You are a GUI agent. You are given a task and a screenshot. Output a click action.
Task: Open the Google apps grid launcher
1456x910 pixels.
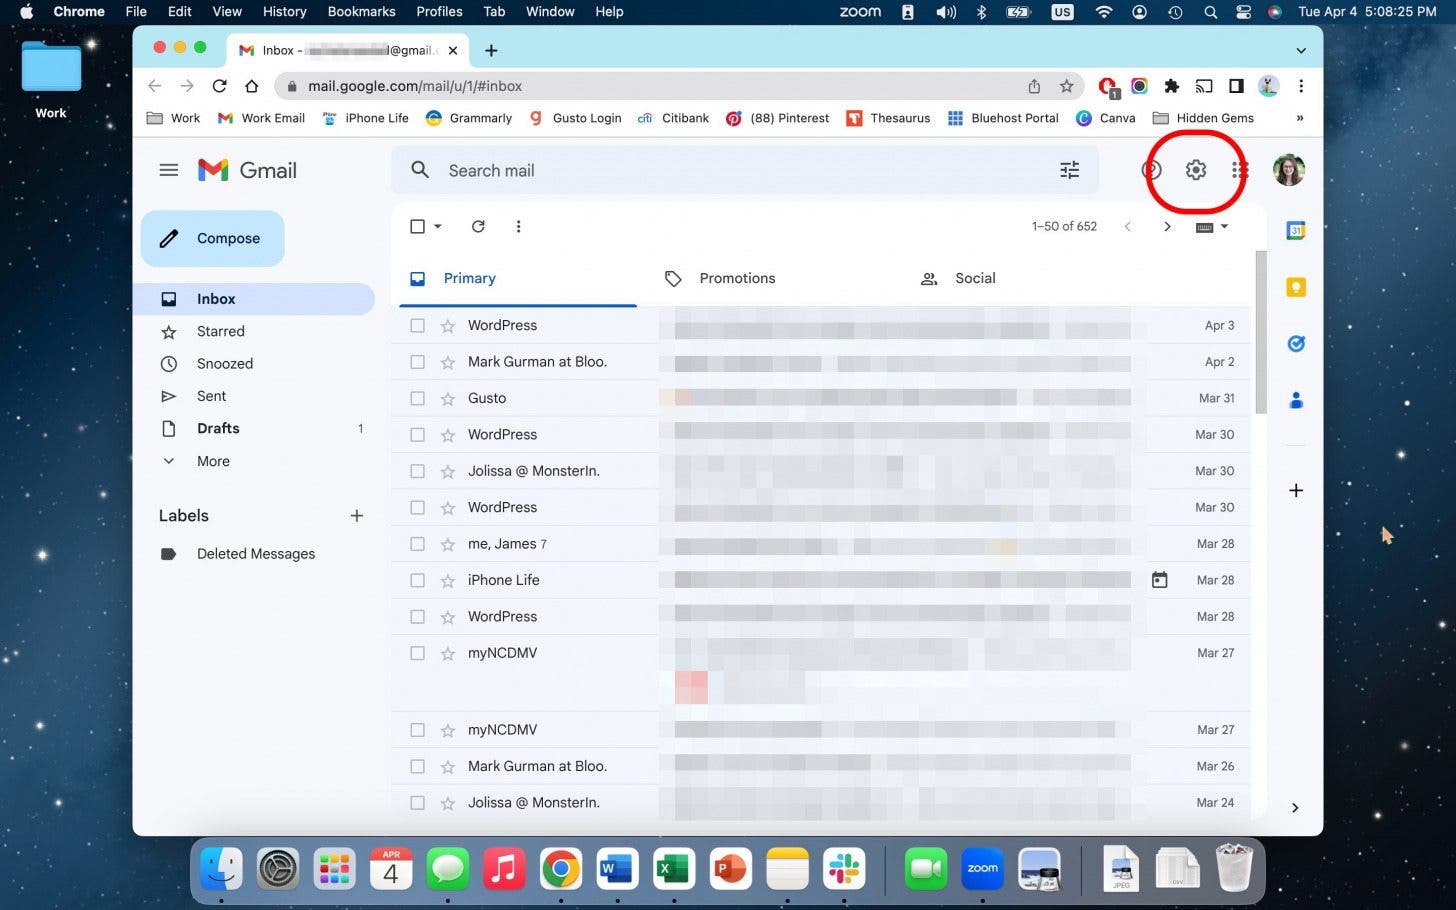tap(1240, 170)
